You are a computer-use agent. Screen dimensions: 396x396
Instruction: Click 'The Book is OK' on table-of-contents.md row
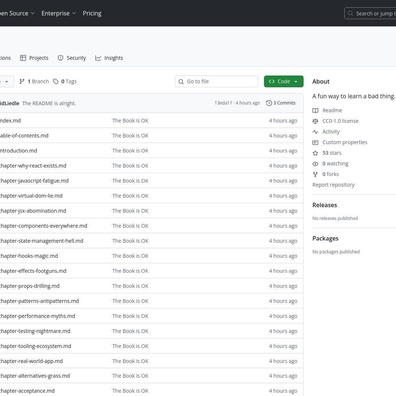[130, 136]
